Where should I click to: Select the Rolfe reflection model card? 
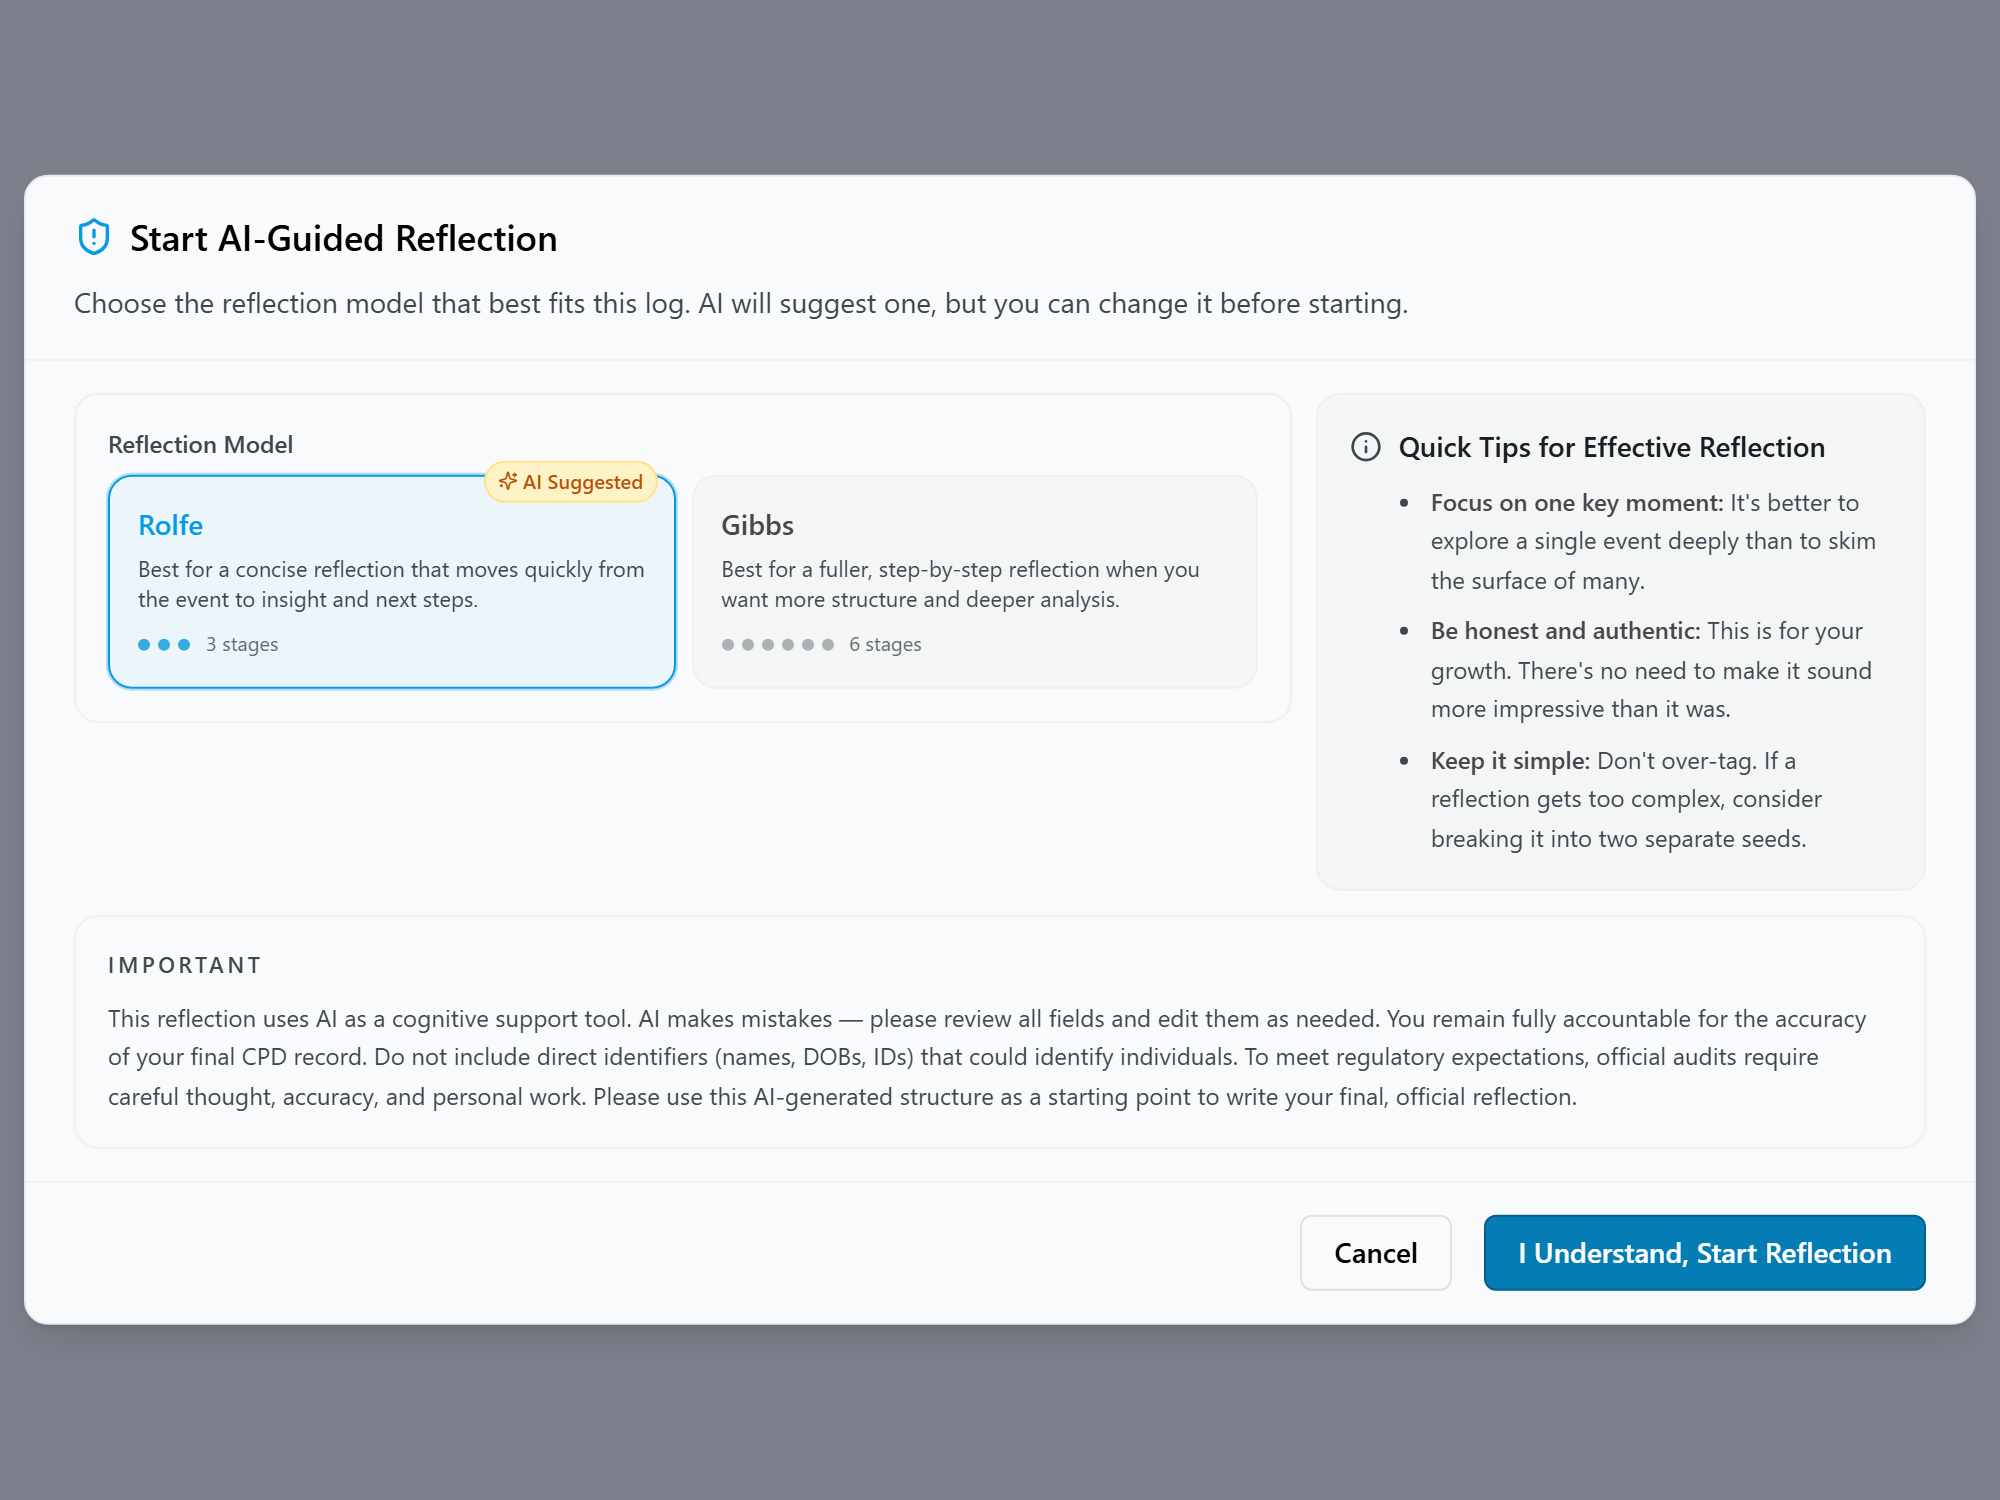392,582
